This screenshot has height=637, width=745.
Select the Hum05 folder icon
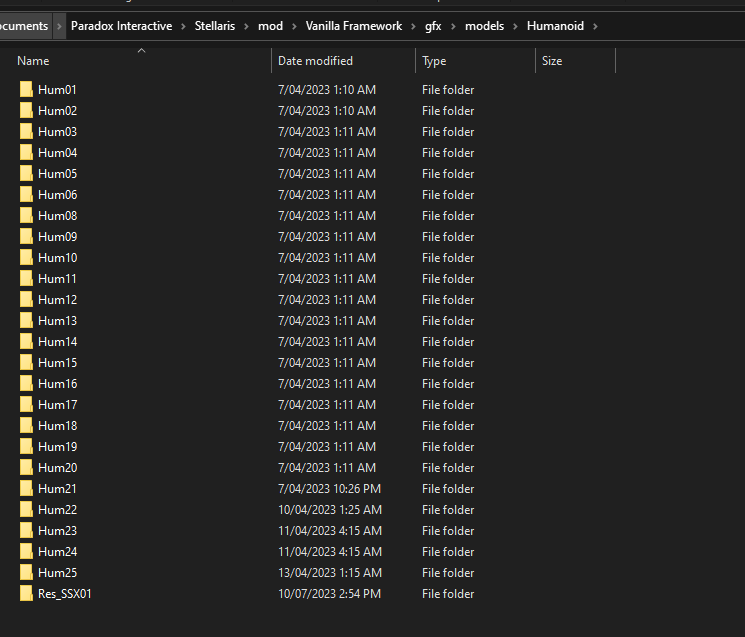coord(26,173)
